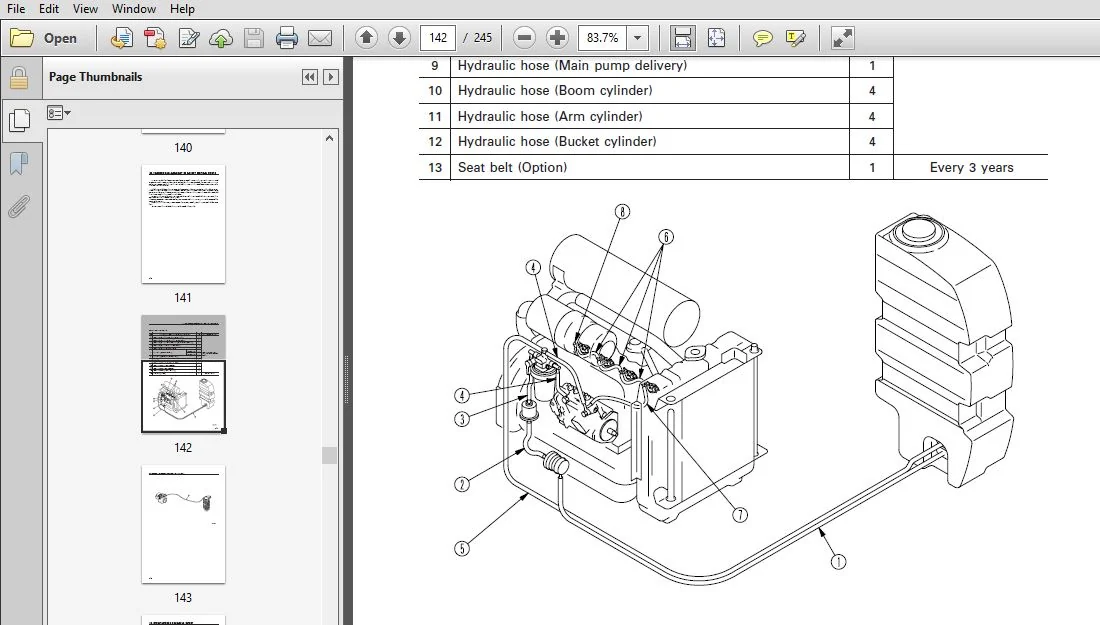Open the Help menu
Screen dimensions: 1100x625
click(x=182, y=9)
